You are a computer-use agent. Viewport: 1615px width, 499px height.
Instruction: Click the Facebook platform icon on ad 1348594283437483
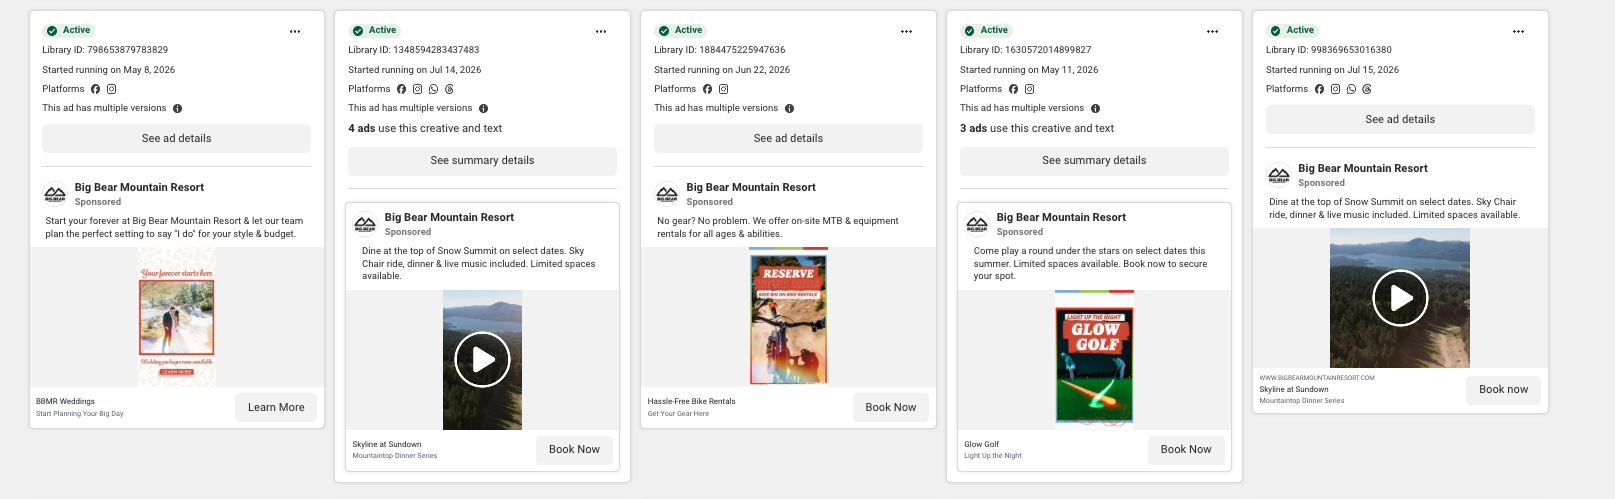(x=402, y=89)
